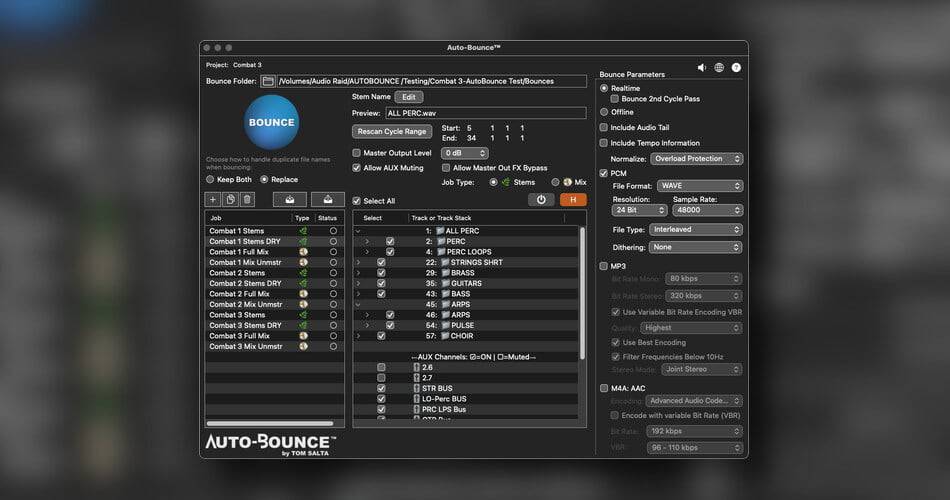Open the File Format WAVE dropdown
The width and height of the screenshot is (950, 500).
coord(700,186)
